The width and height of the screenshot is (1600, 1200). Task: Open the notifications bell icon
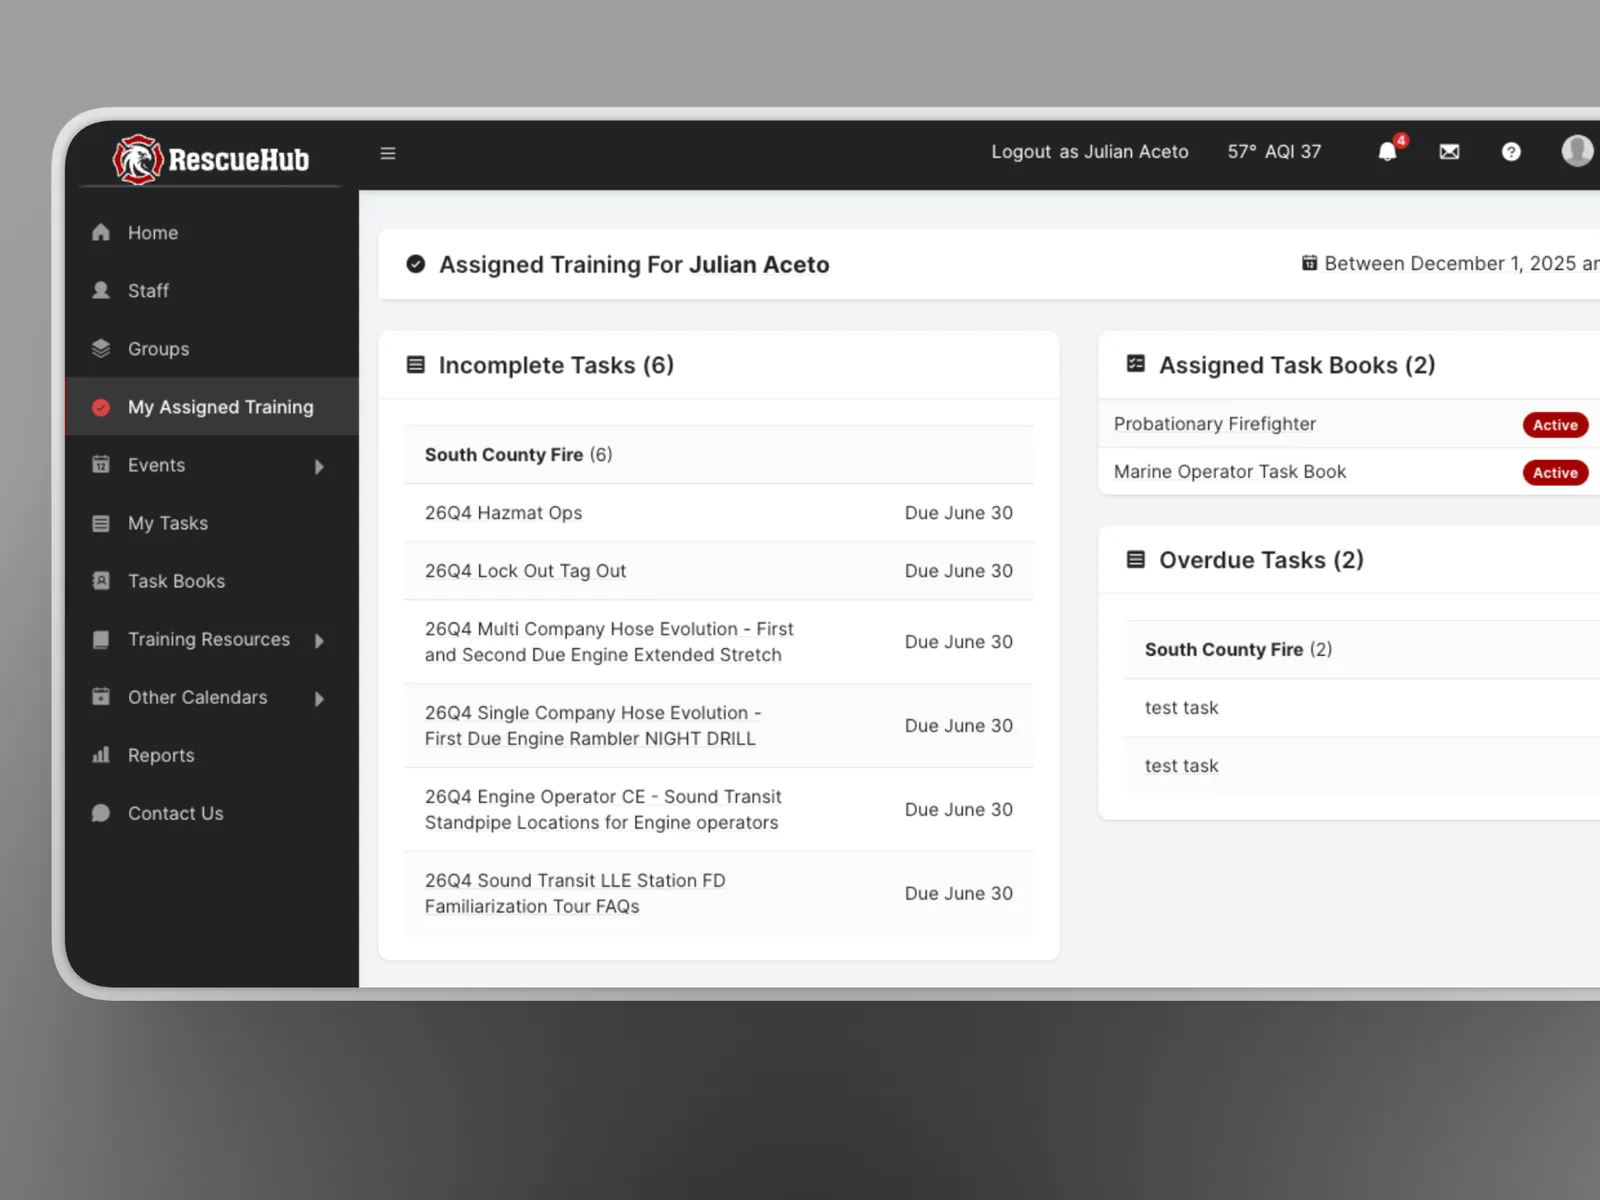pos(1387,152)
